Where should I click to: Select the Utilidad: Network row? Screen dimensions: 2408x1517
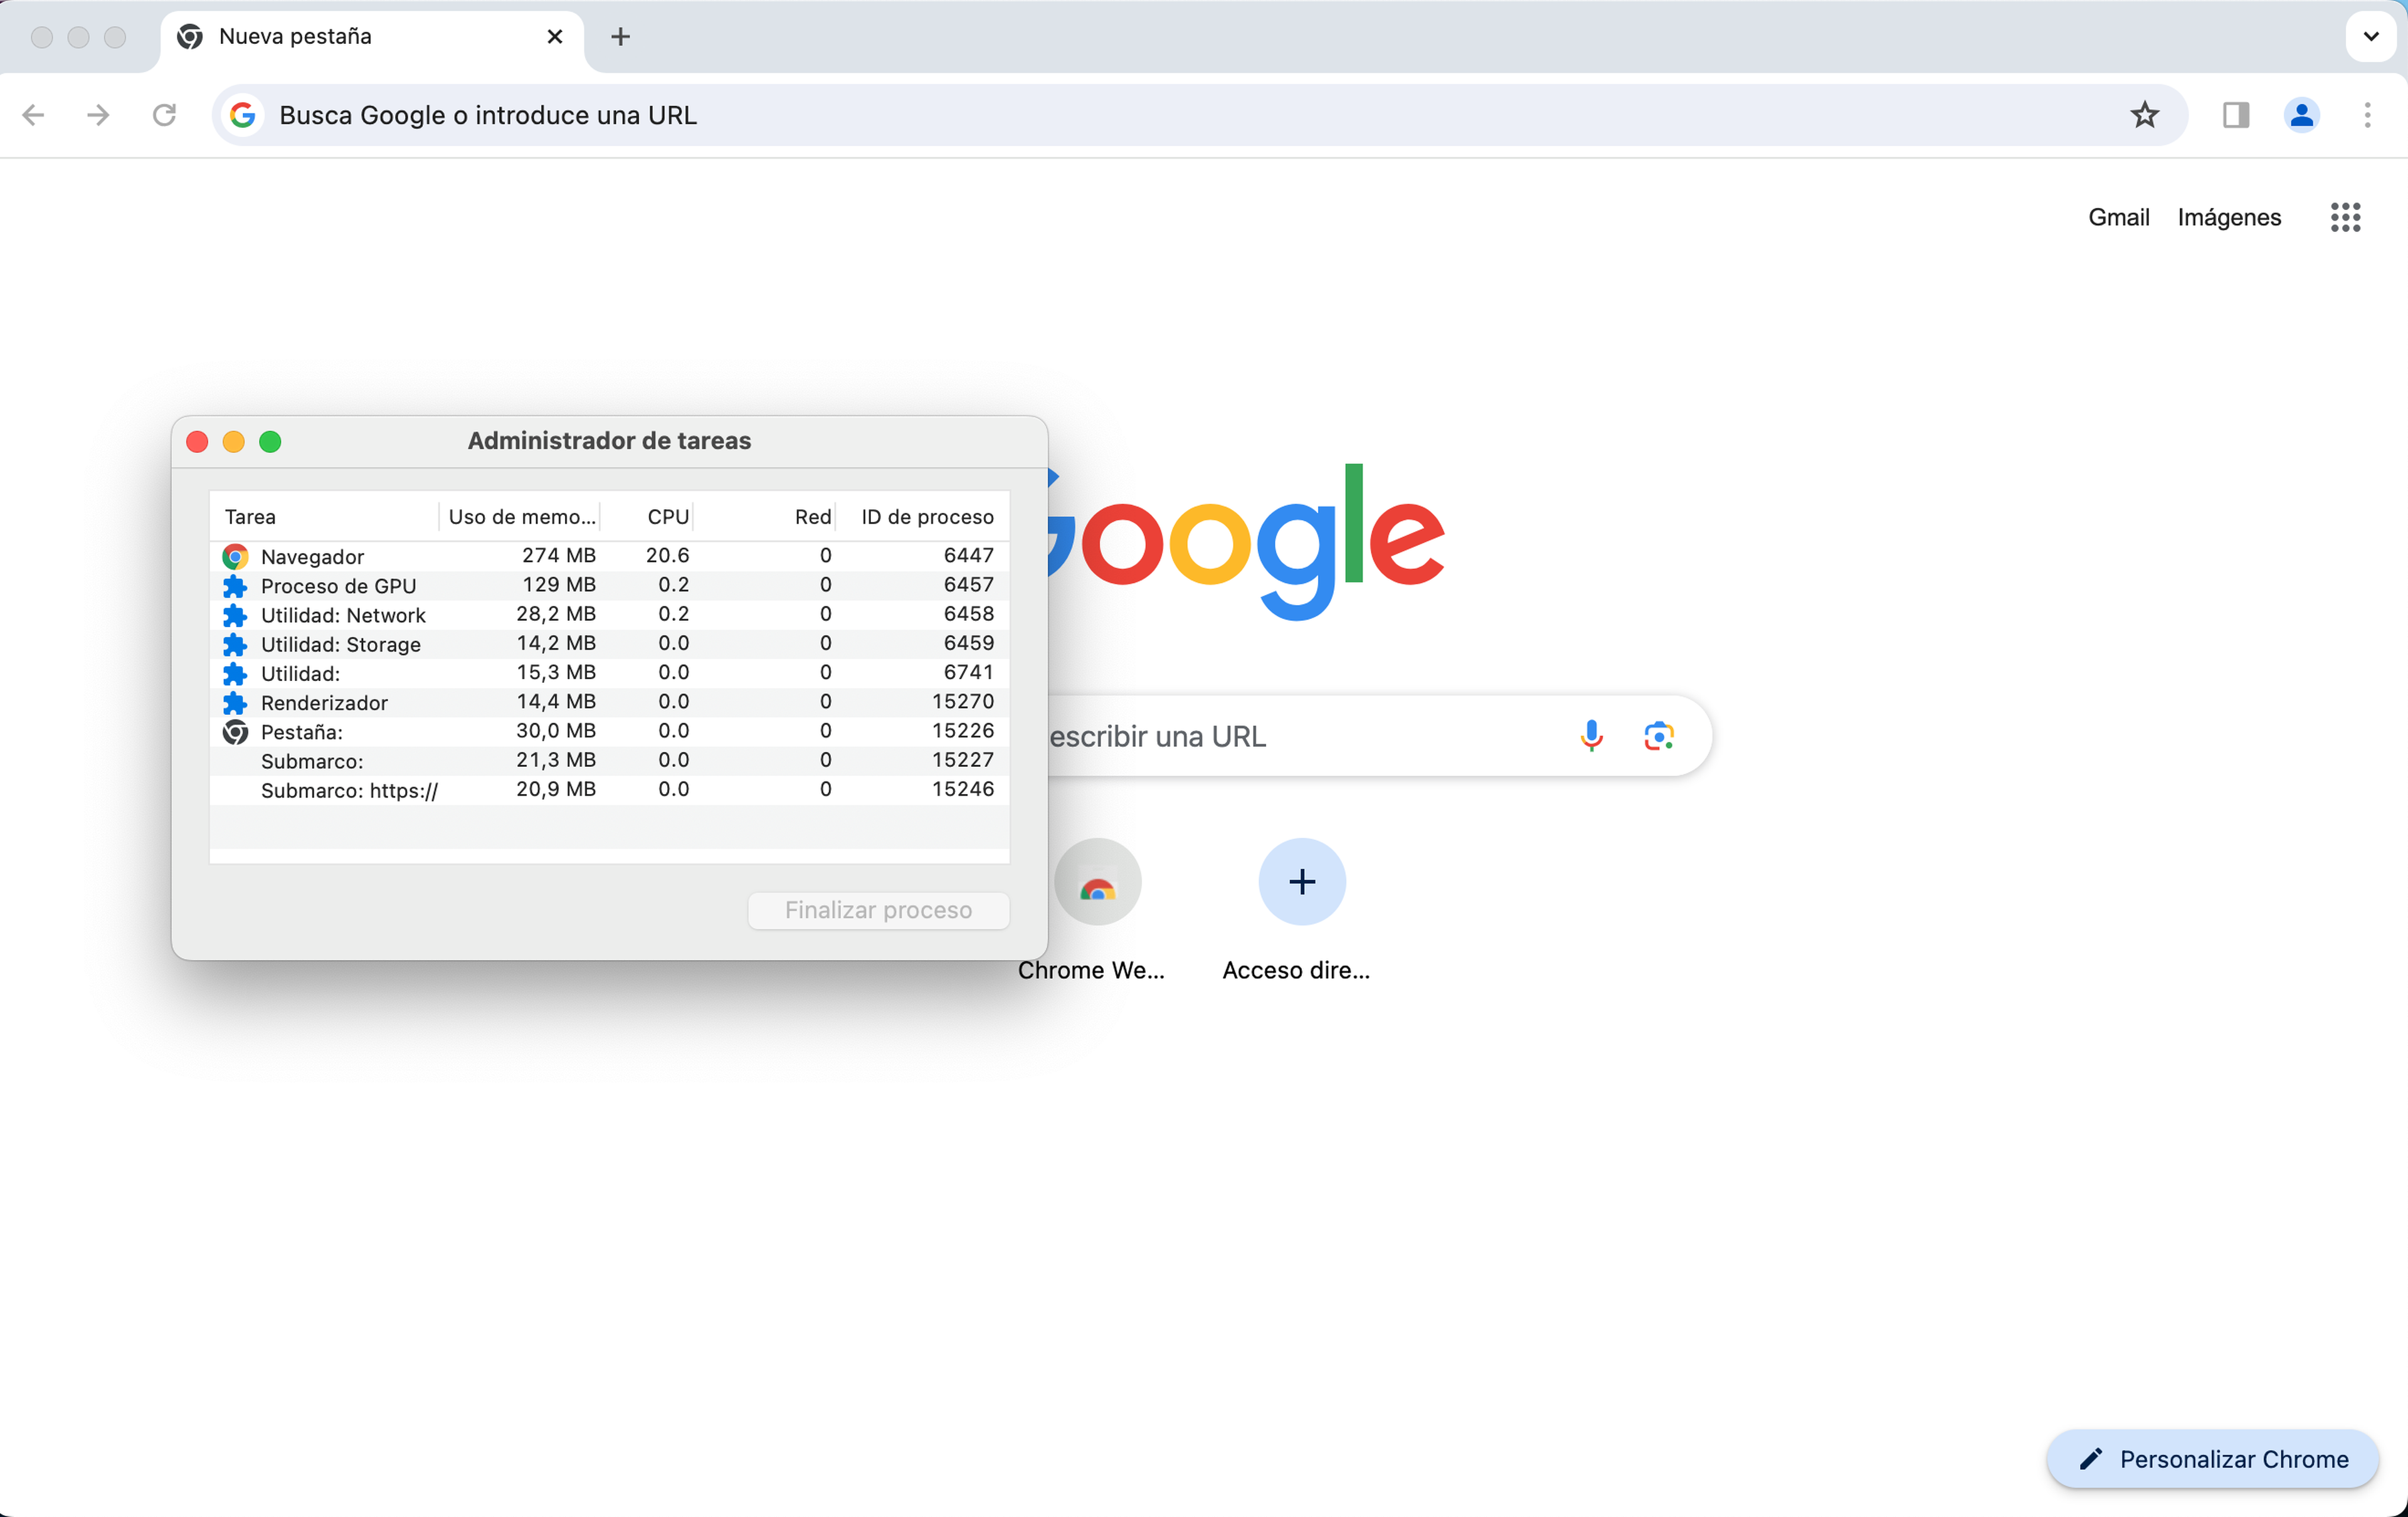pyautogui.click(x=609, y=615)
